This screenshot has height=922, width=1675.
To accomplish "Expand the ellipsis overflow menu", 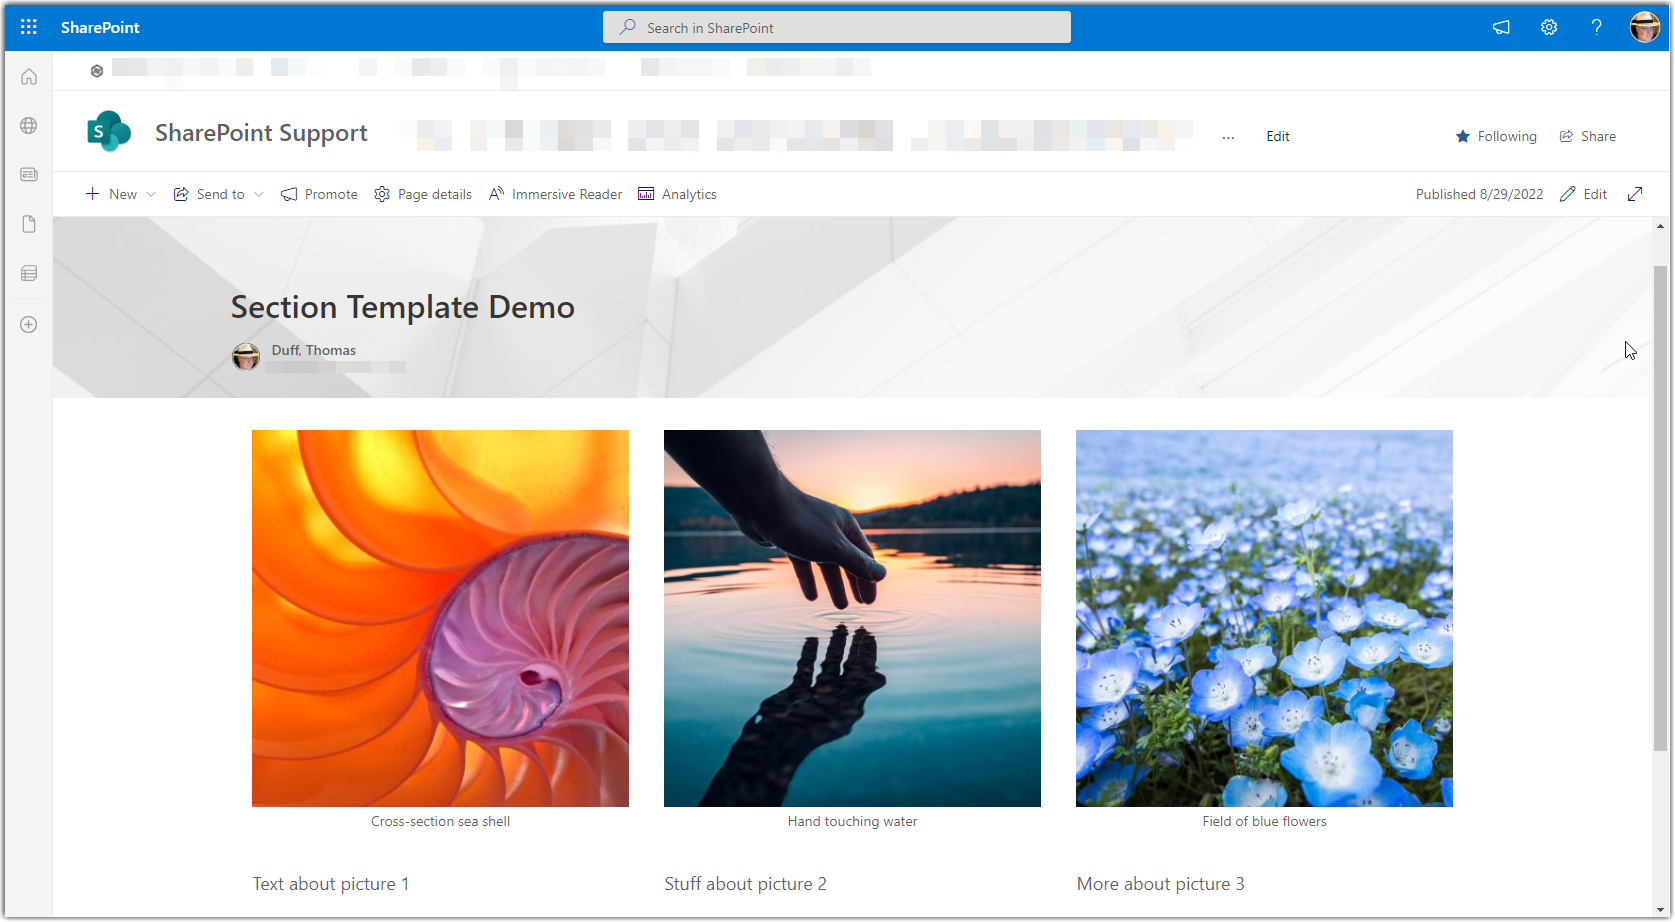I will [x=1228, y=136].
